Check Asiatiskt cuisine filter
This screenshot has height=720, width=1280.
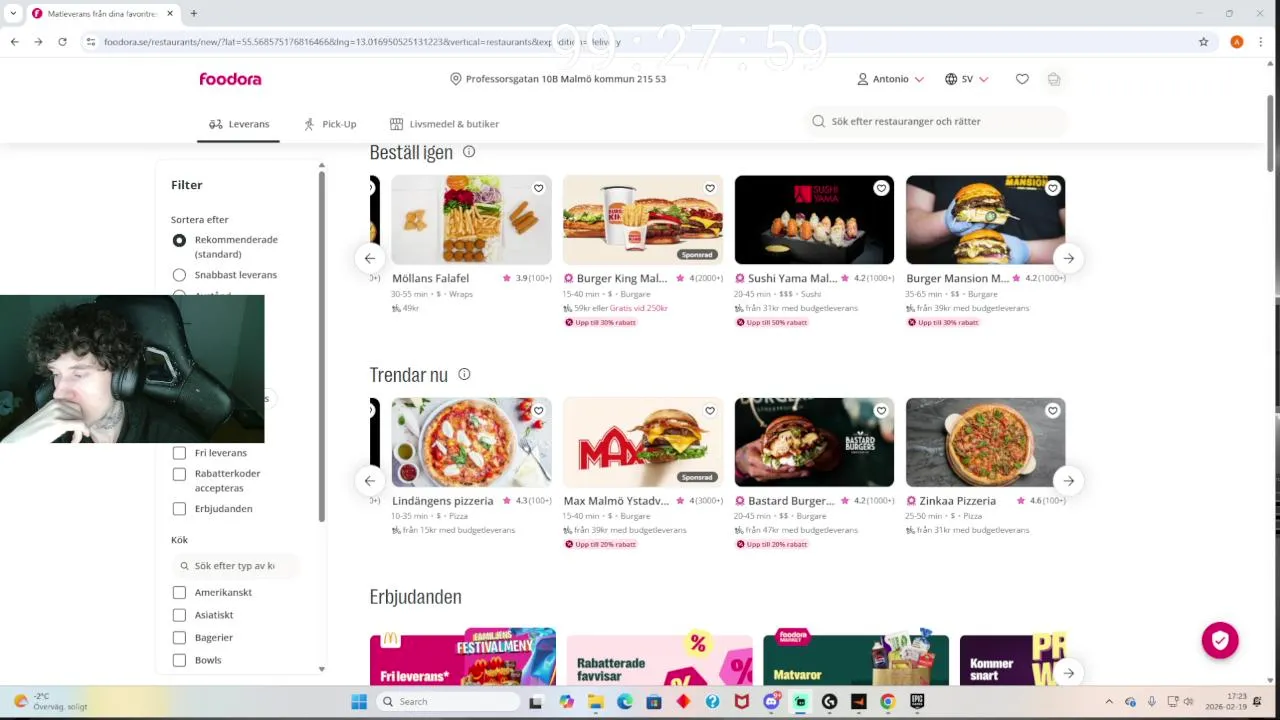coord(179,615)
